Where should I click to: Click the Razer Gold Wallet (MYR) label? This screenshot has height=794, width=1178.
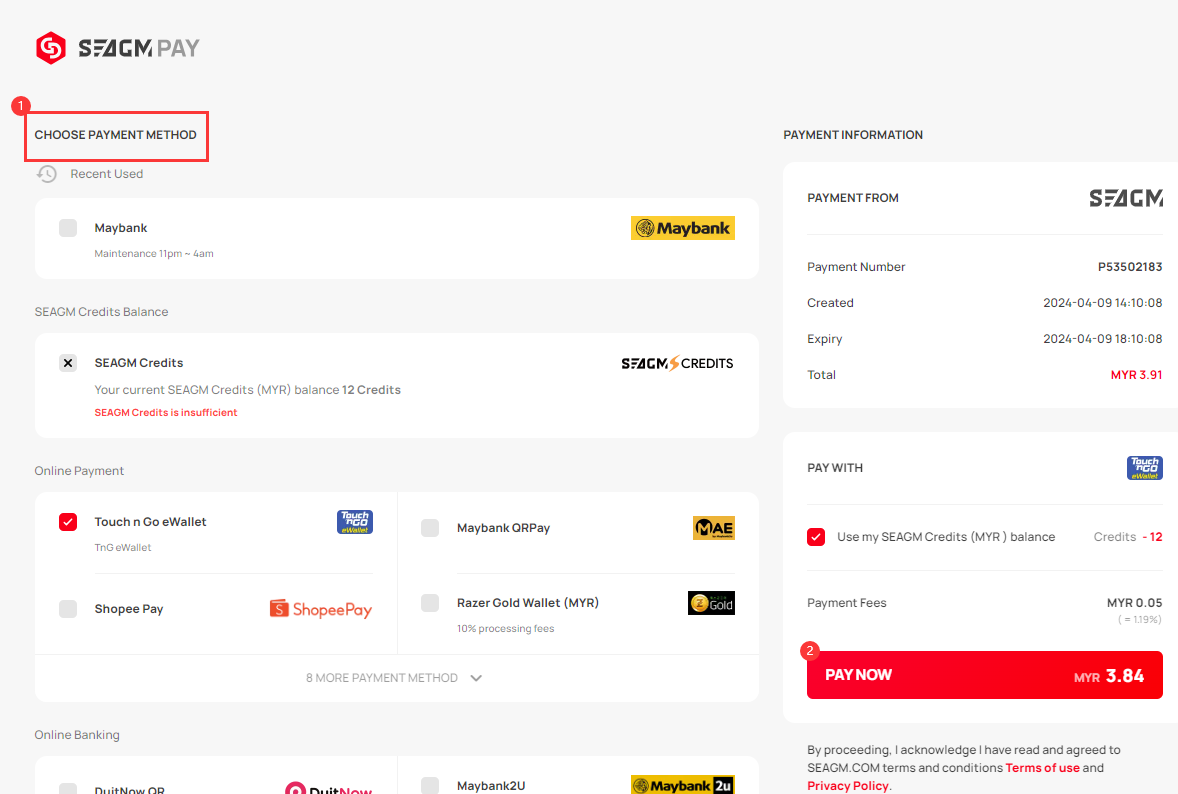pyautogui.click(x=527, y=603)
